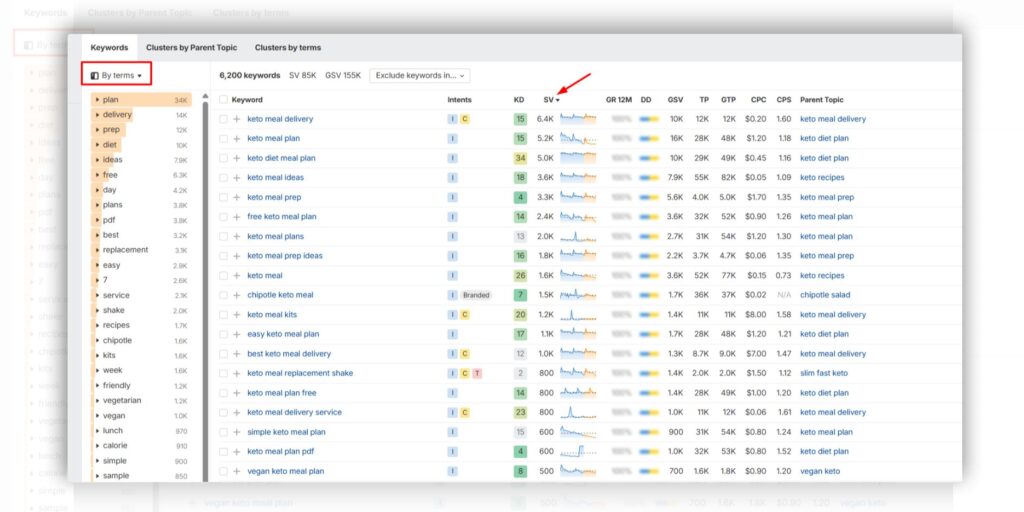Open the 'Clusters by Parent Topic' tab
The width and height of the screenshot is (1024, 512).
[x=191, y=48]
